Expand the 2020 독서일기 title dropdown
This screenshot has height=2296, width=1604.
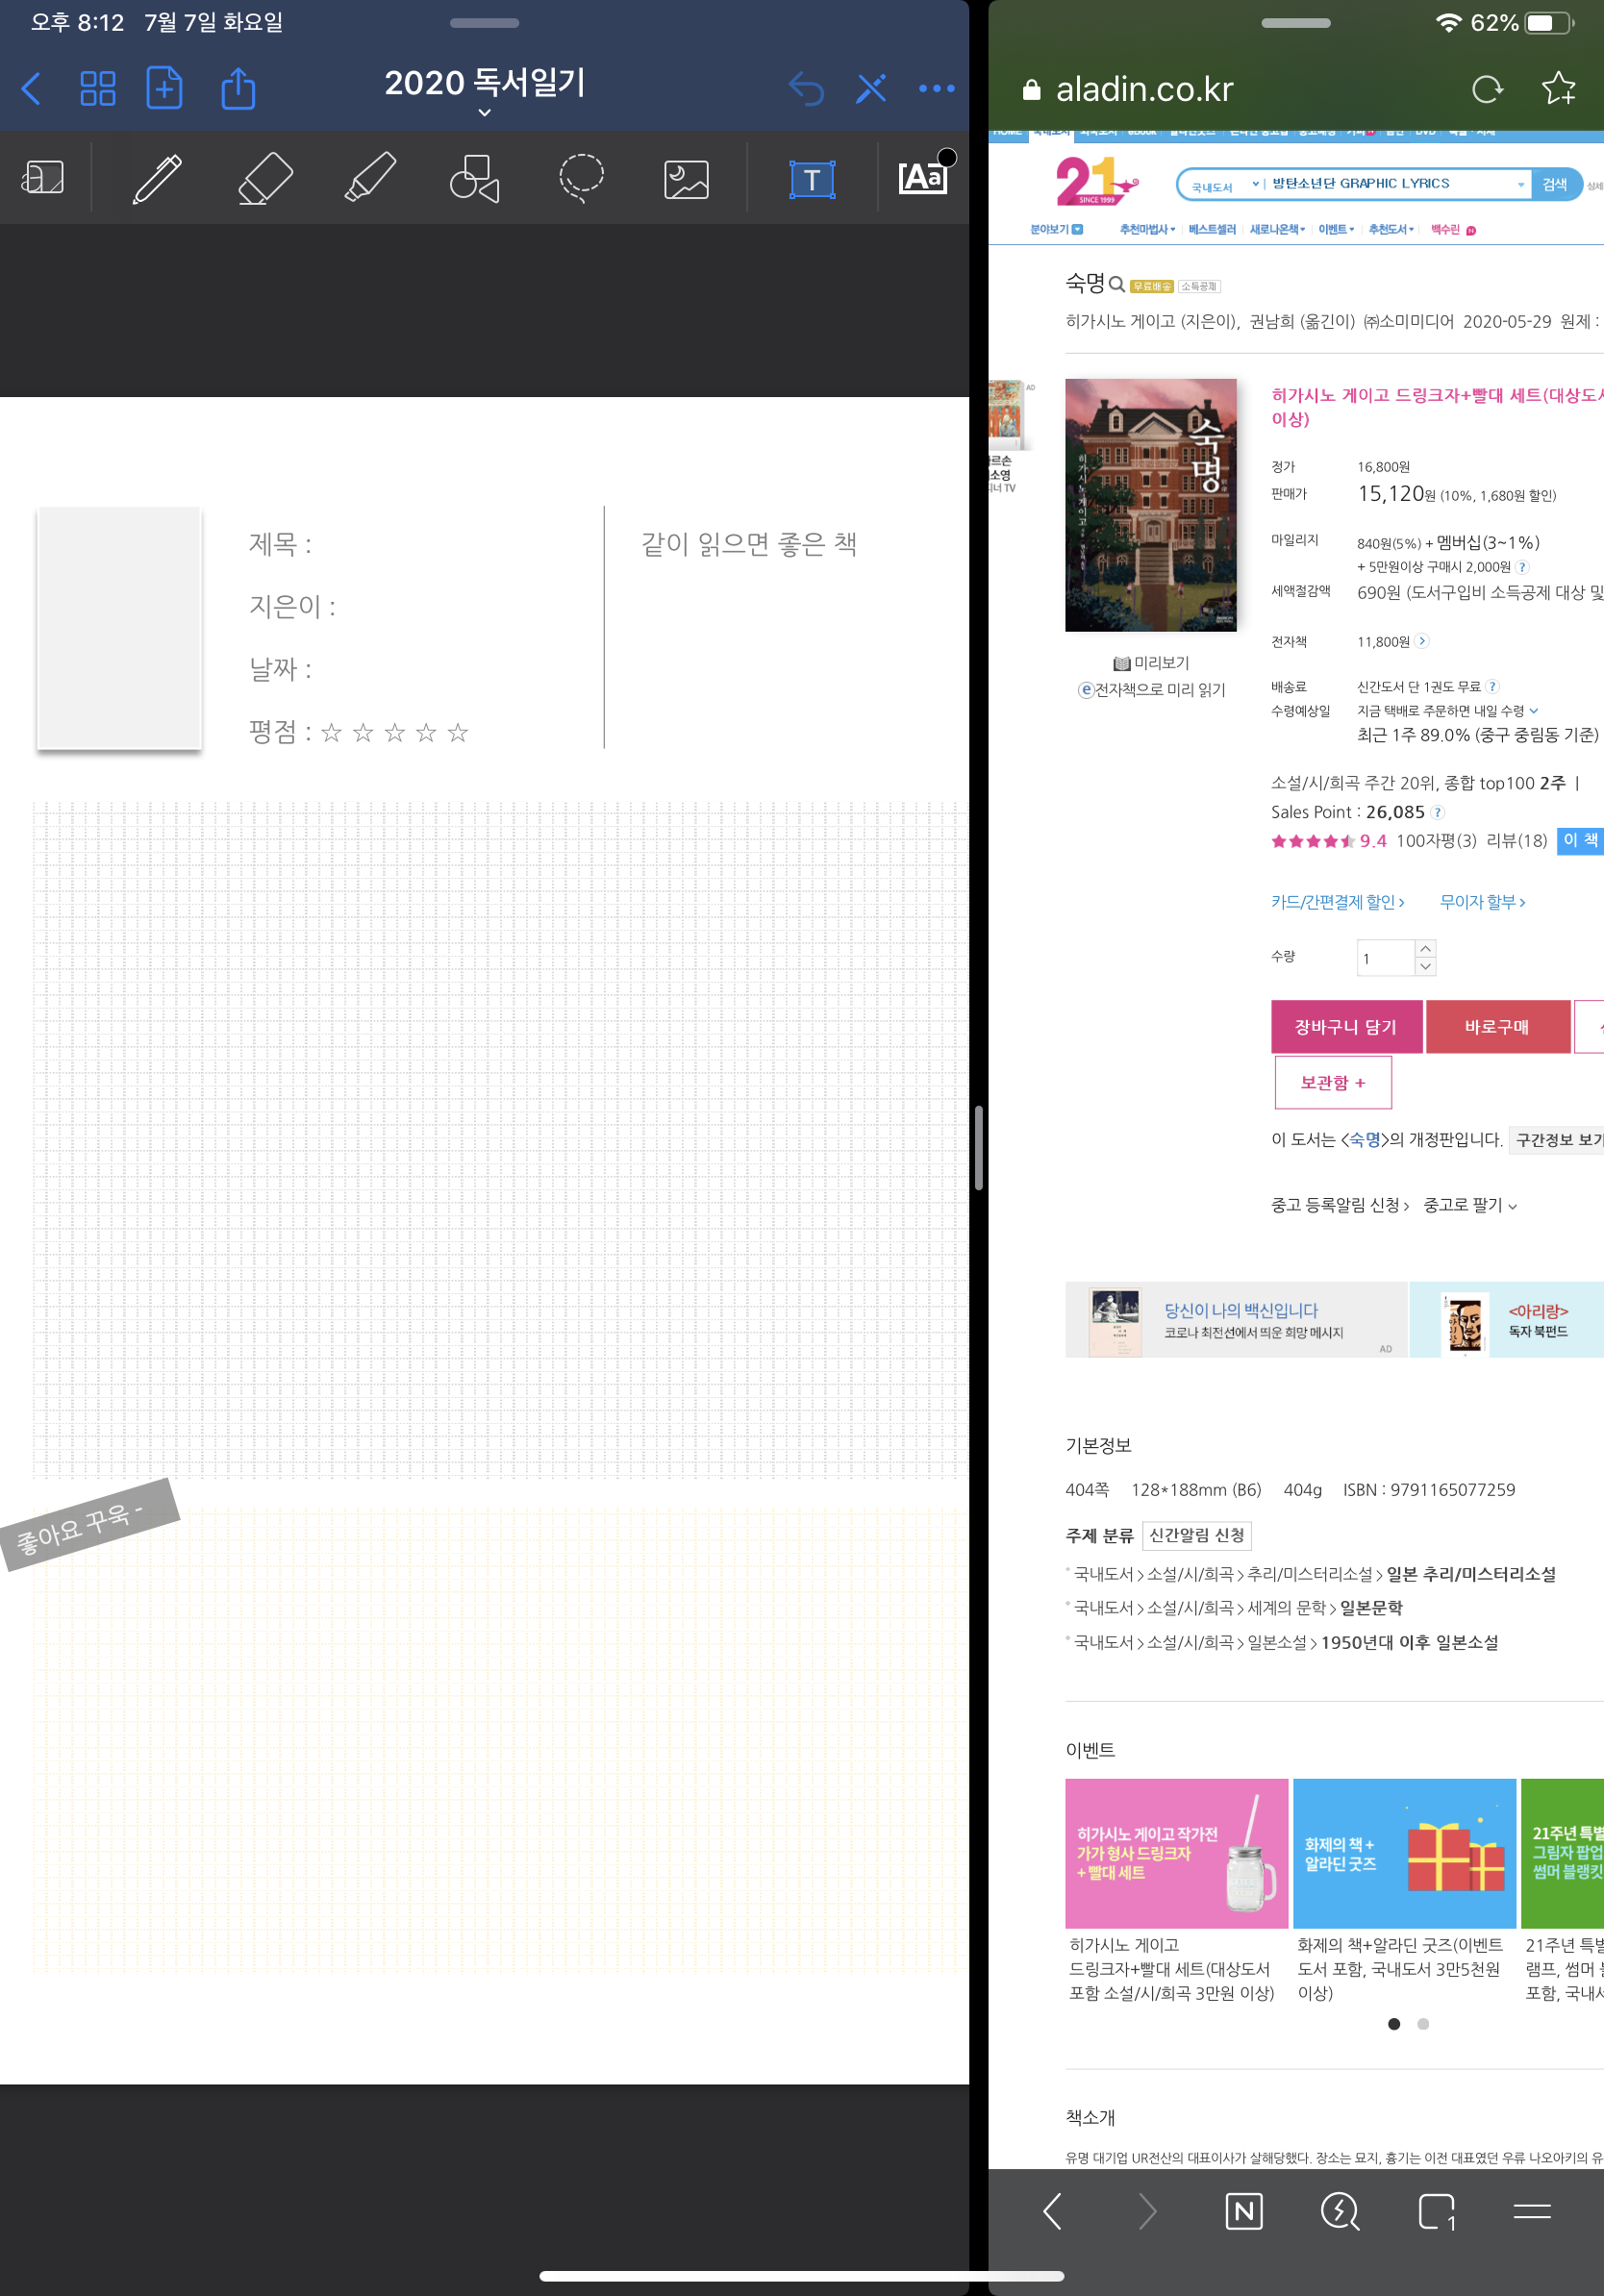click(485, 113)
